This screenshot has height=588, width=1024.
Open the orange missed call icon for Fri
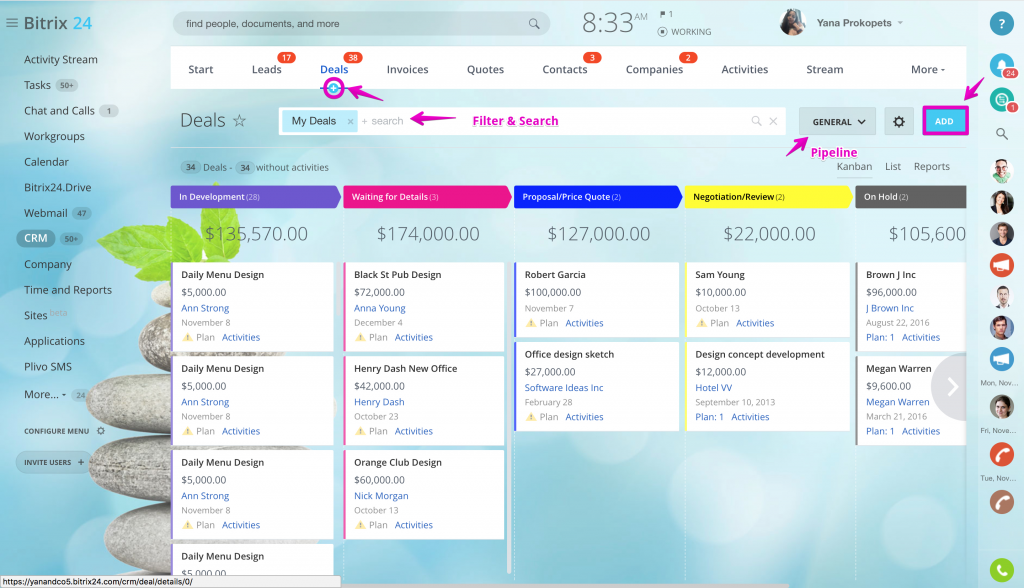pyautogui.click(x=1001, y=454)
